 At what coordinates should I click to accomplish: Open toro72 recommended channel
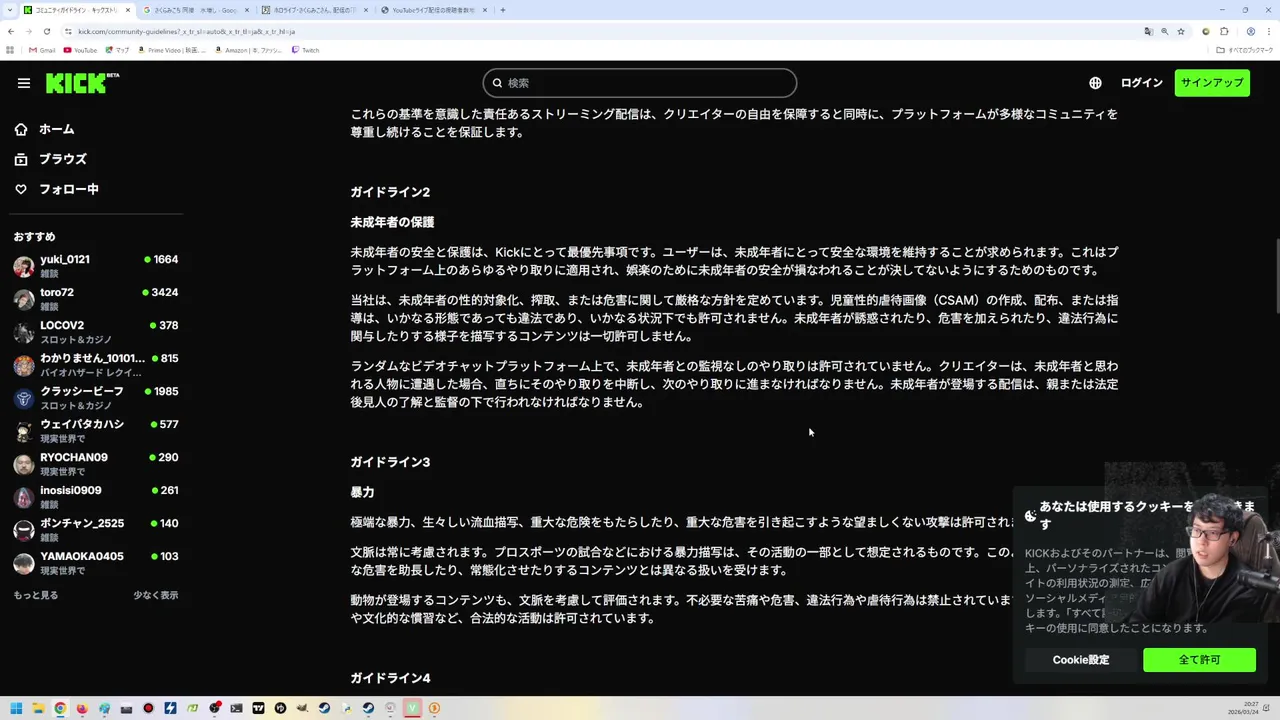[x=95, y=299]
